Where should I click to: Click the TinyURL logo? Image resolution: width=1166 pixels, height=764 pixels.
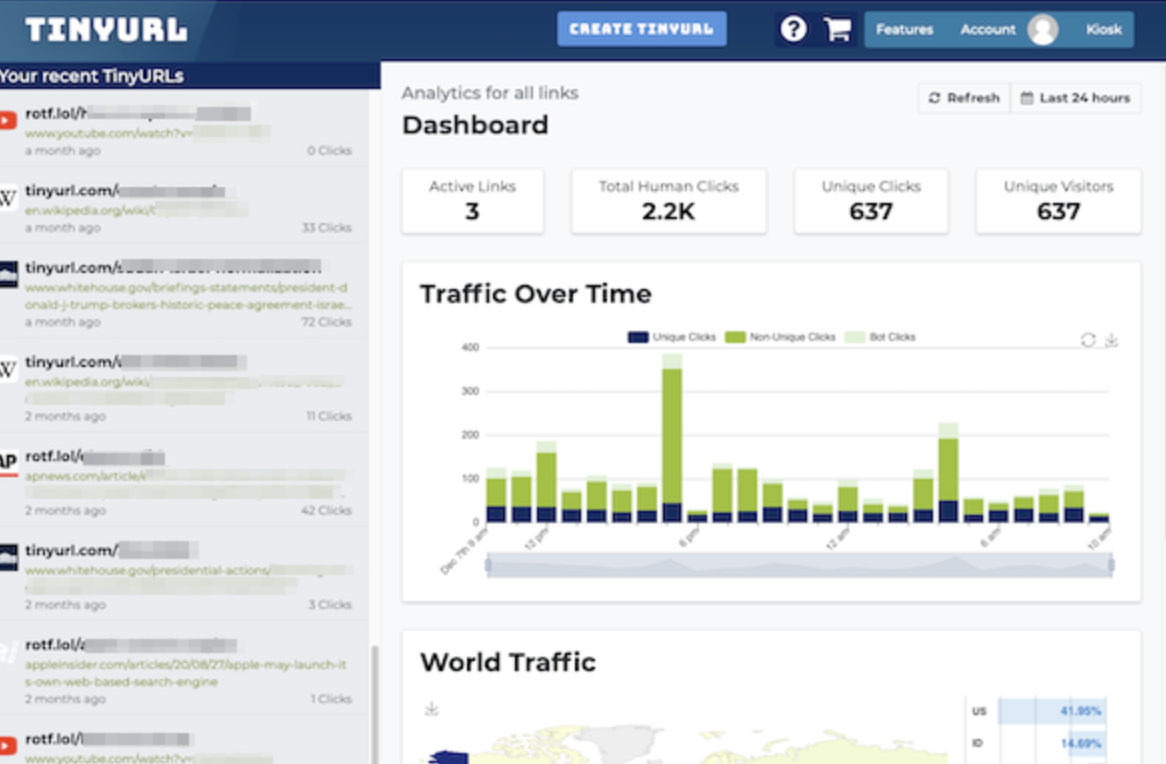(x=106, y=30)
